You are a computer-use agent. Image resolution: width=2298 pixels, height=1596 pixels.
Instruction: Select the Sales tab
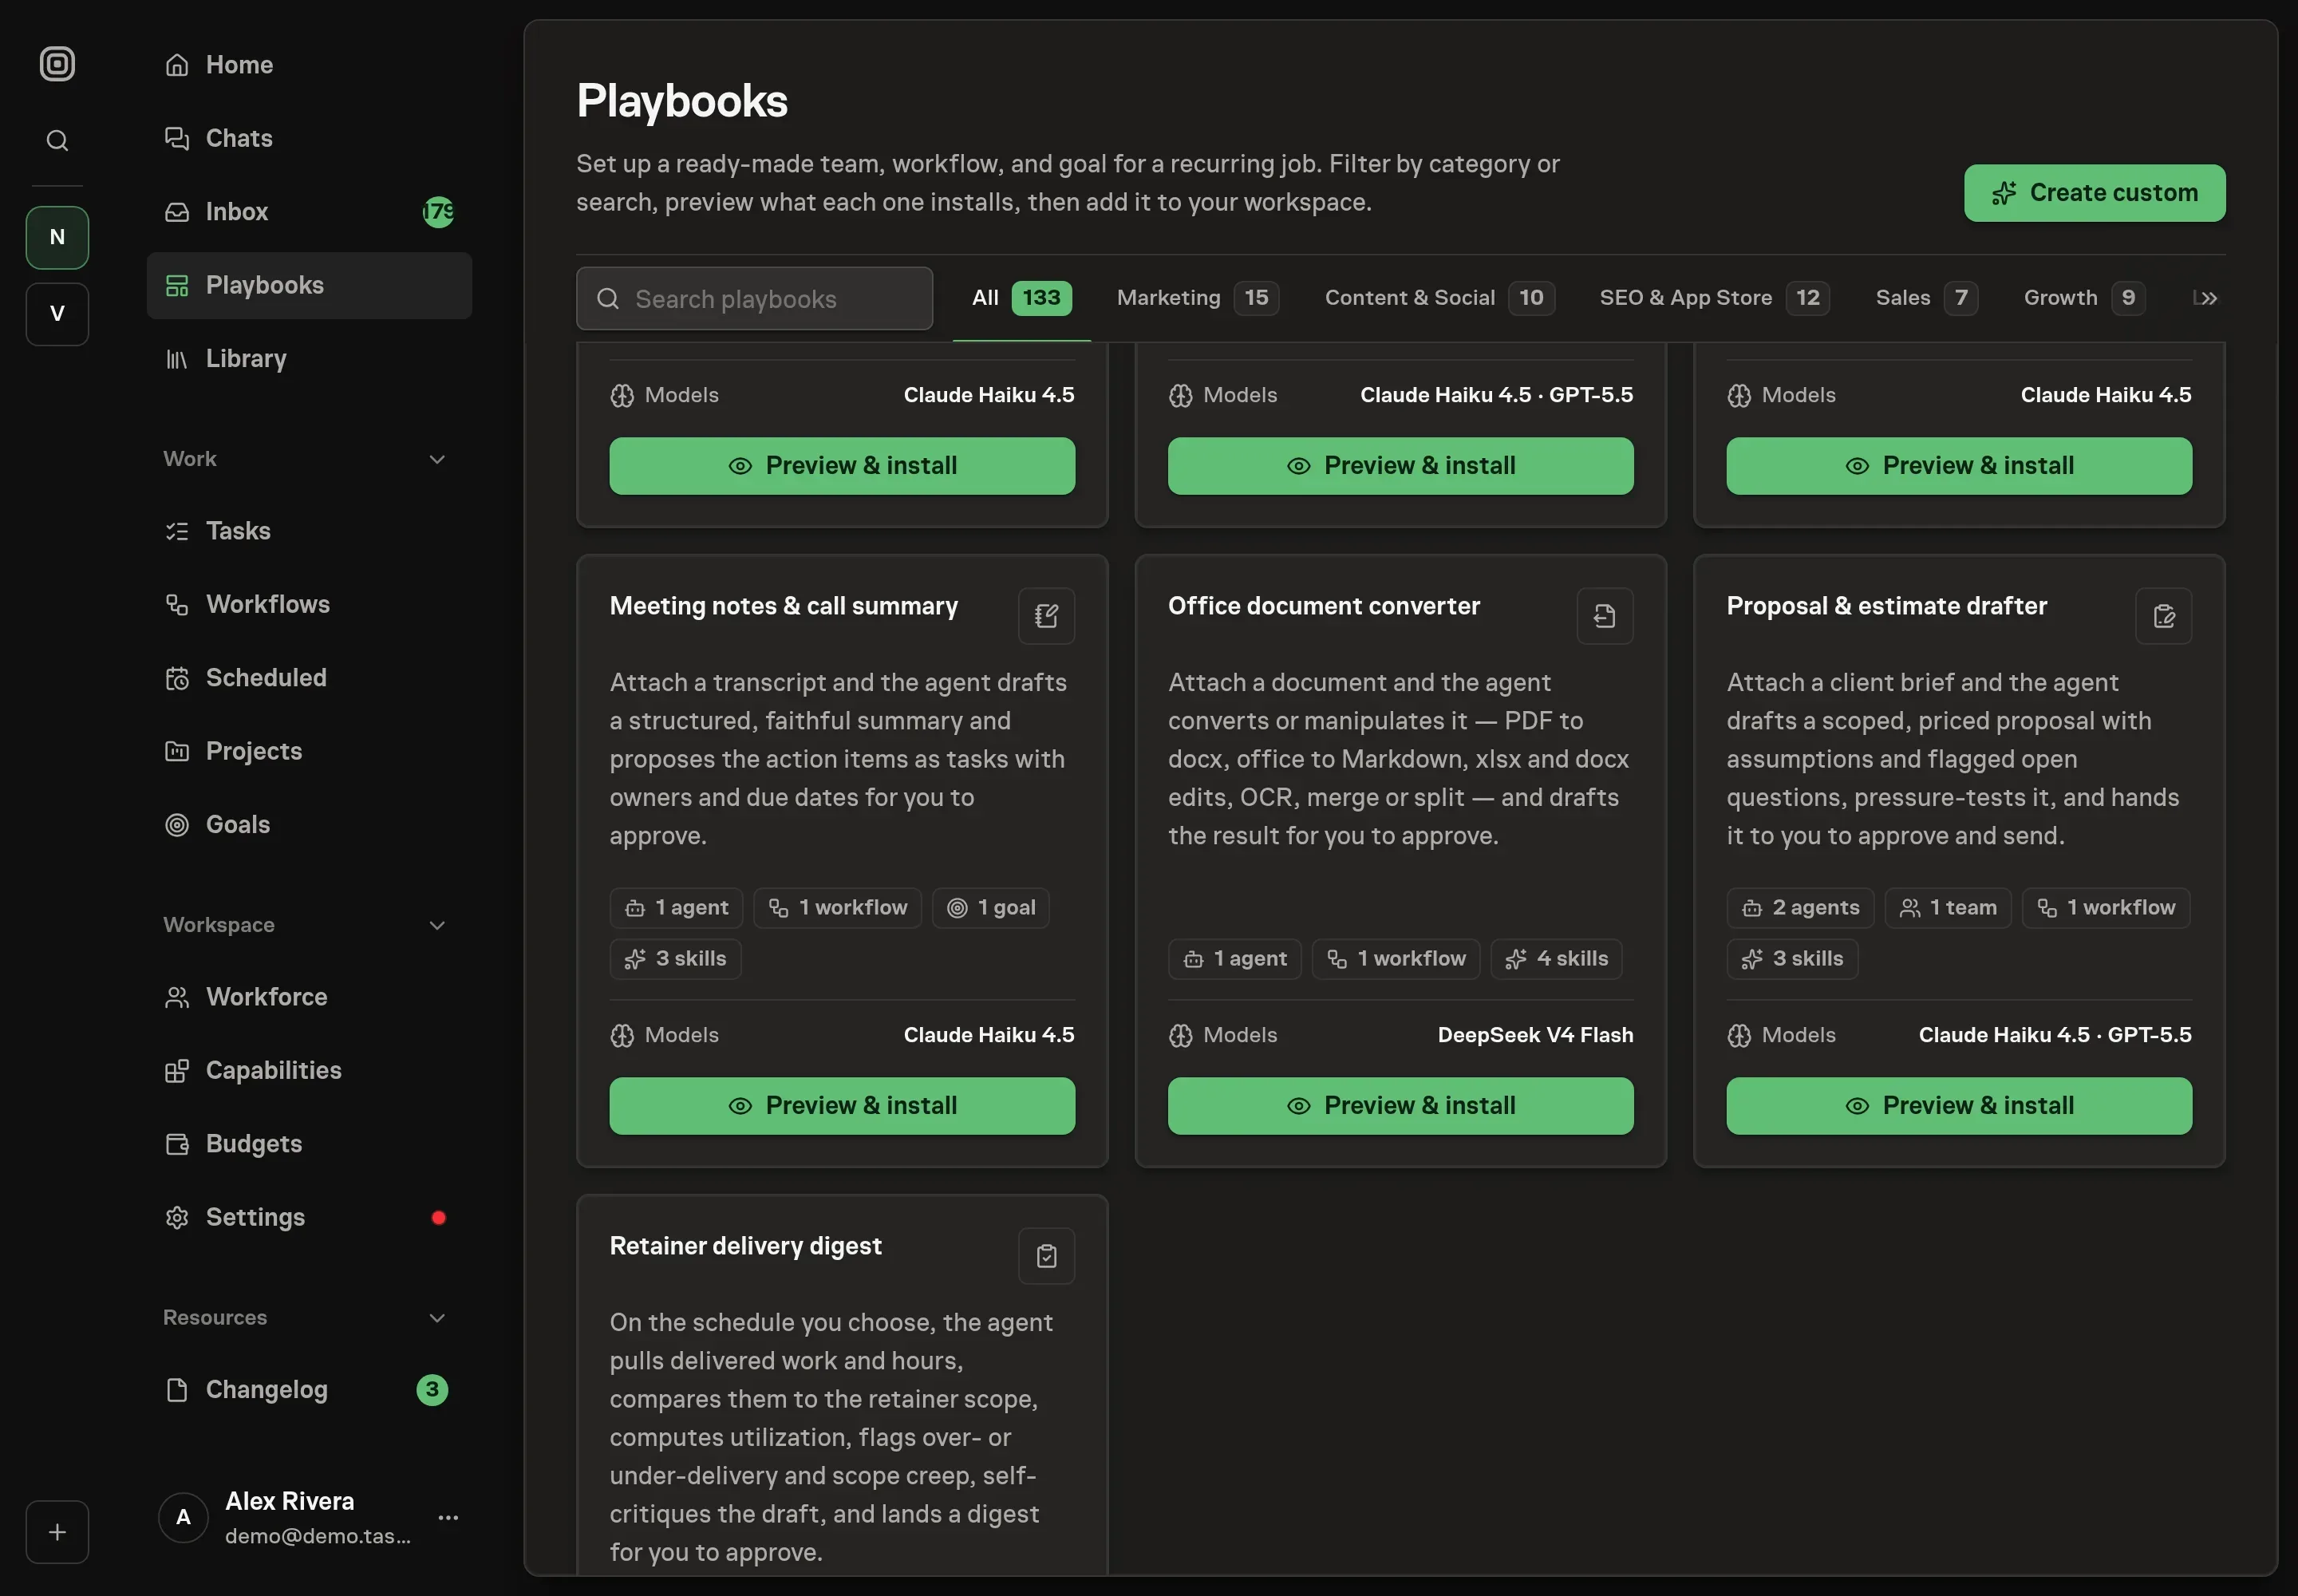1926,298
